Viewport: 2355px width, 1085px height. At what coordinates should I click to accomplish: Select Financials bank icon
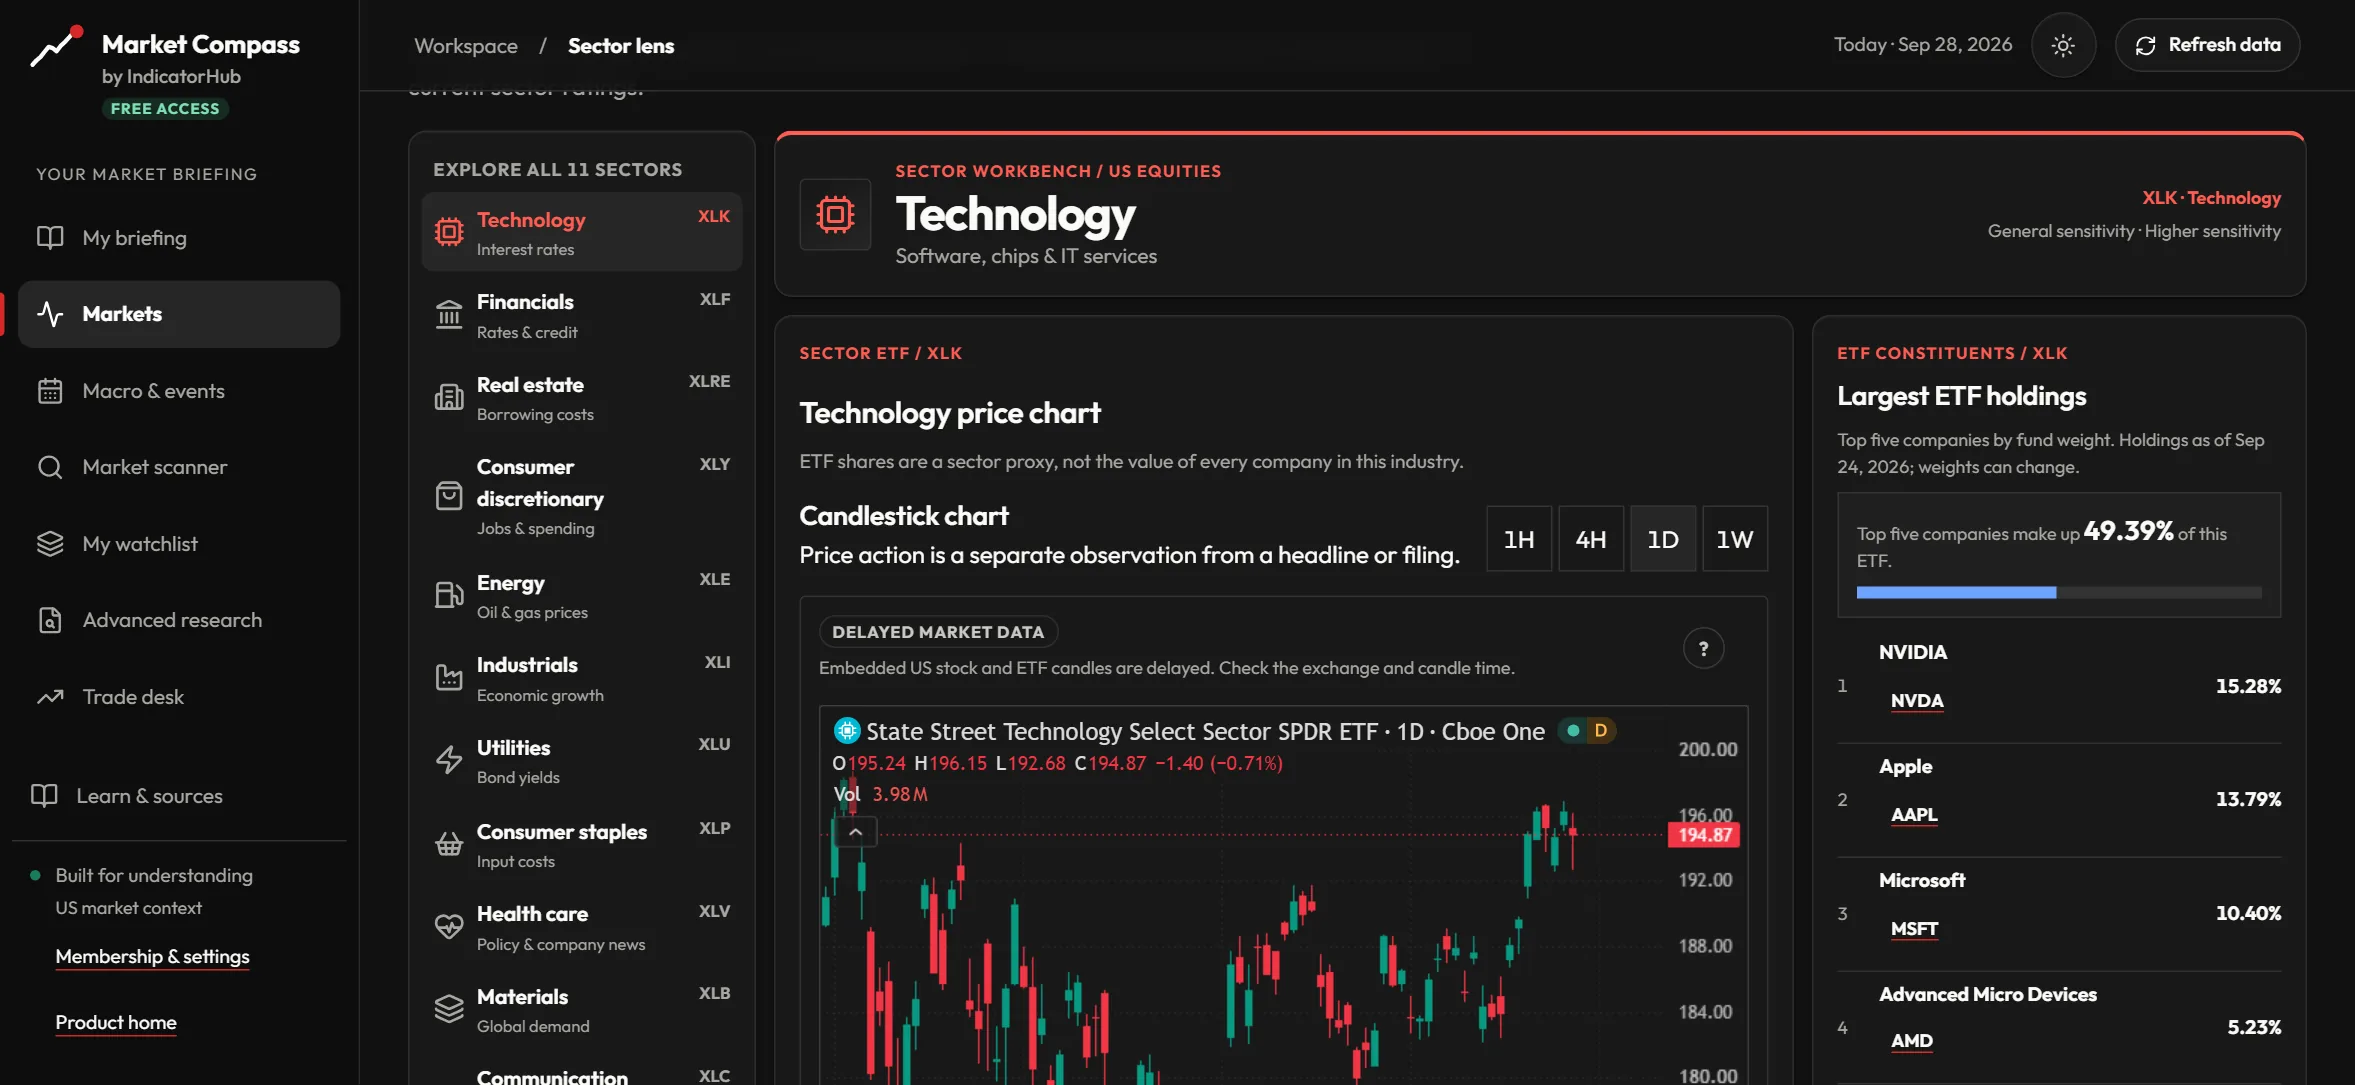449,315
